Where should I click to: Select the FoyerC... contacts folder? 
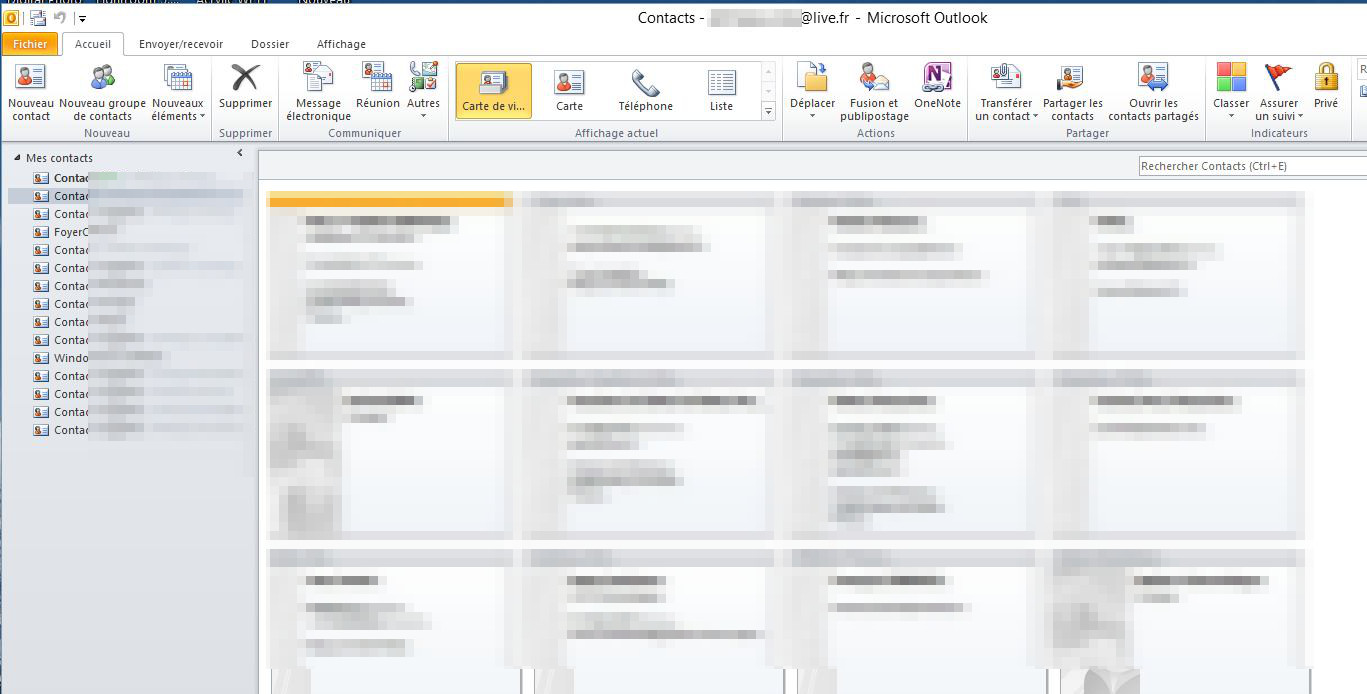coord(71,232)
